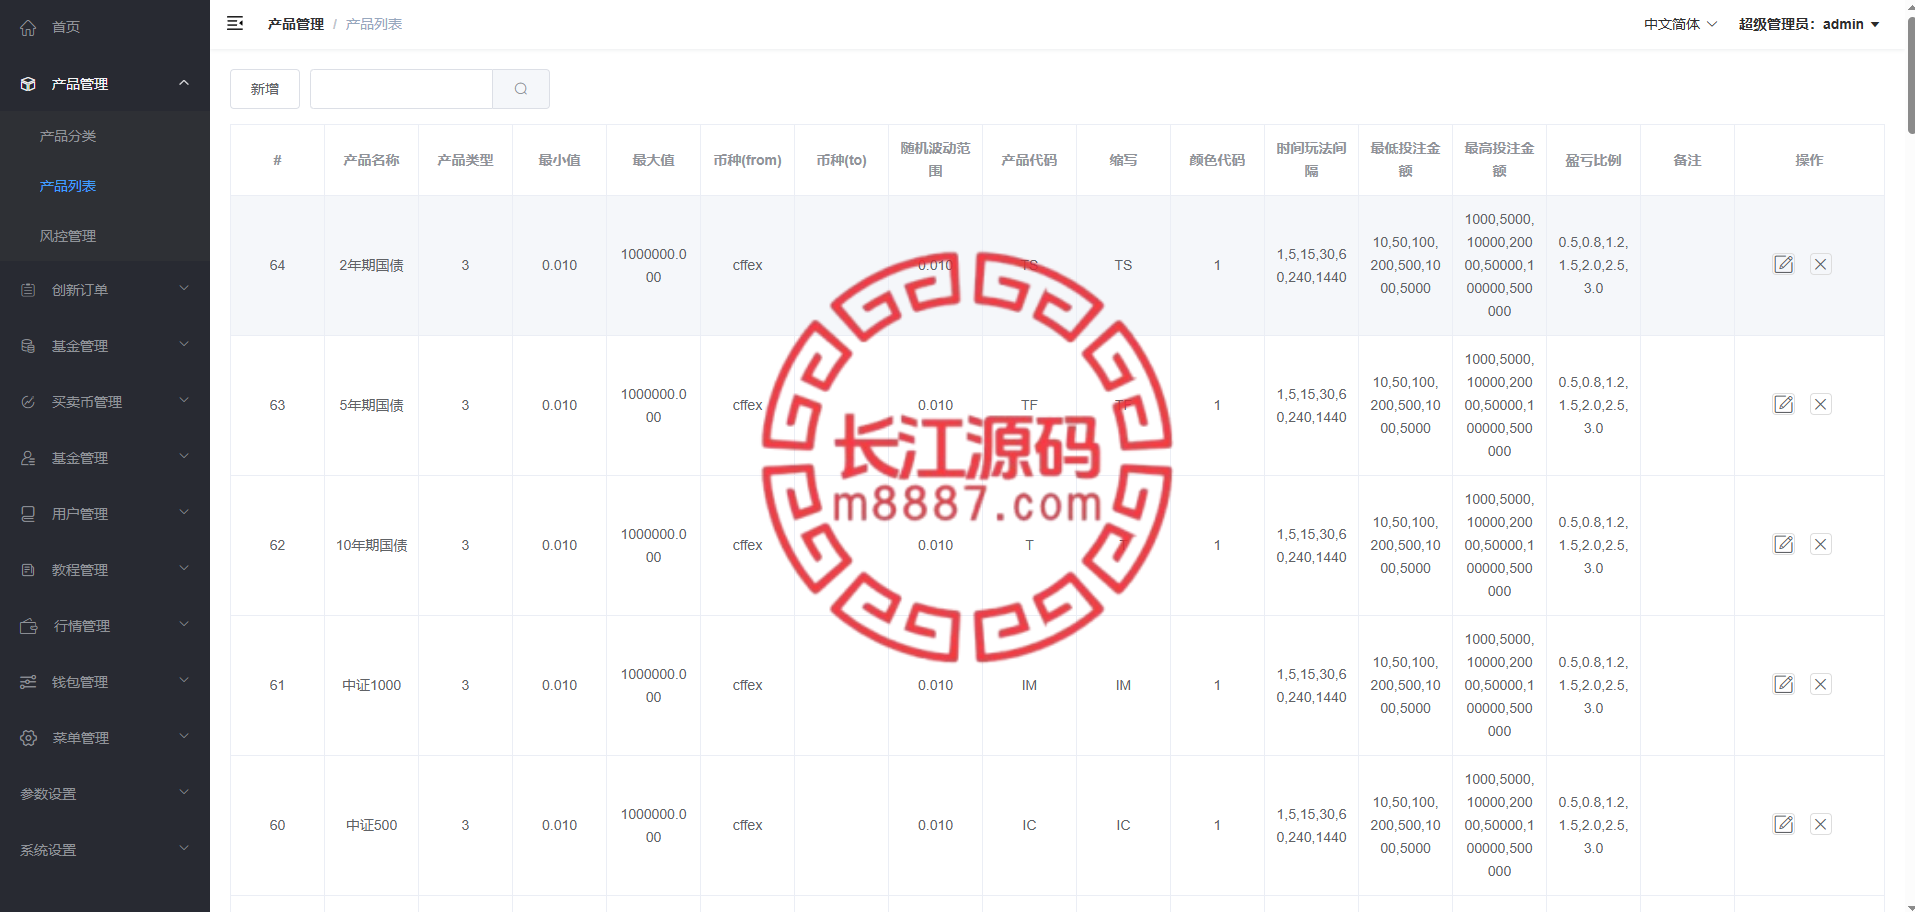Viewport: 1915px width, 912px height.
Task: Click the 币种(from) column header
Action: click(x=747, y=160)
